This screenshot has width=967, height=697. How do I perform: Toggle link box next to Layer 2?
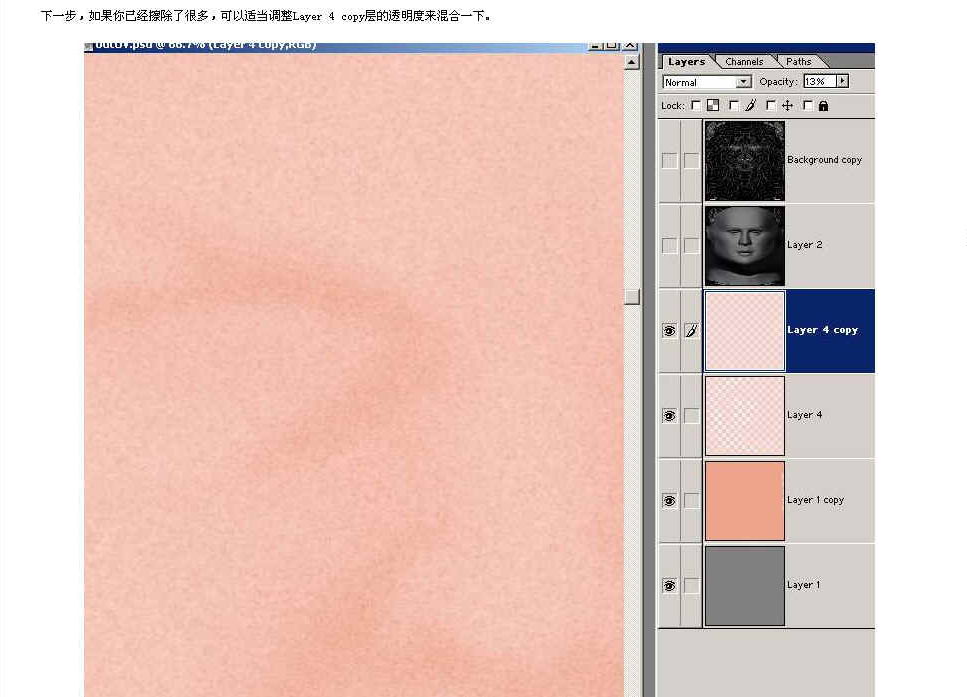[691, 245]
